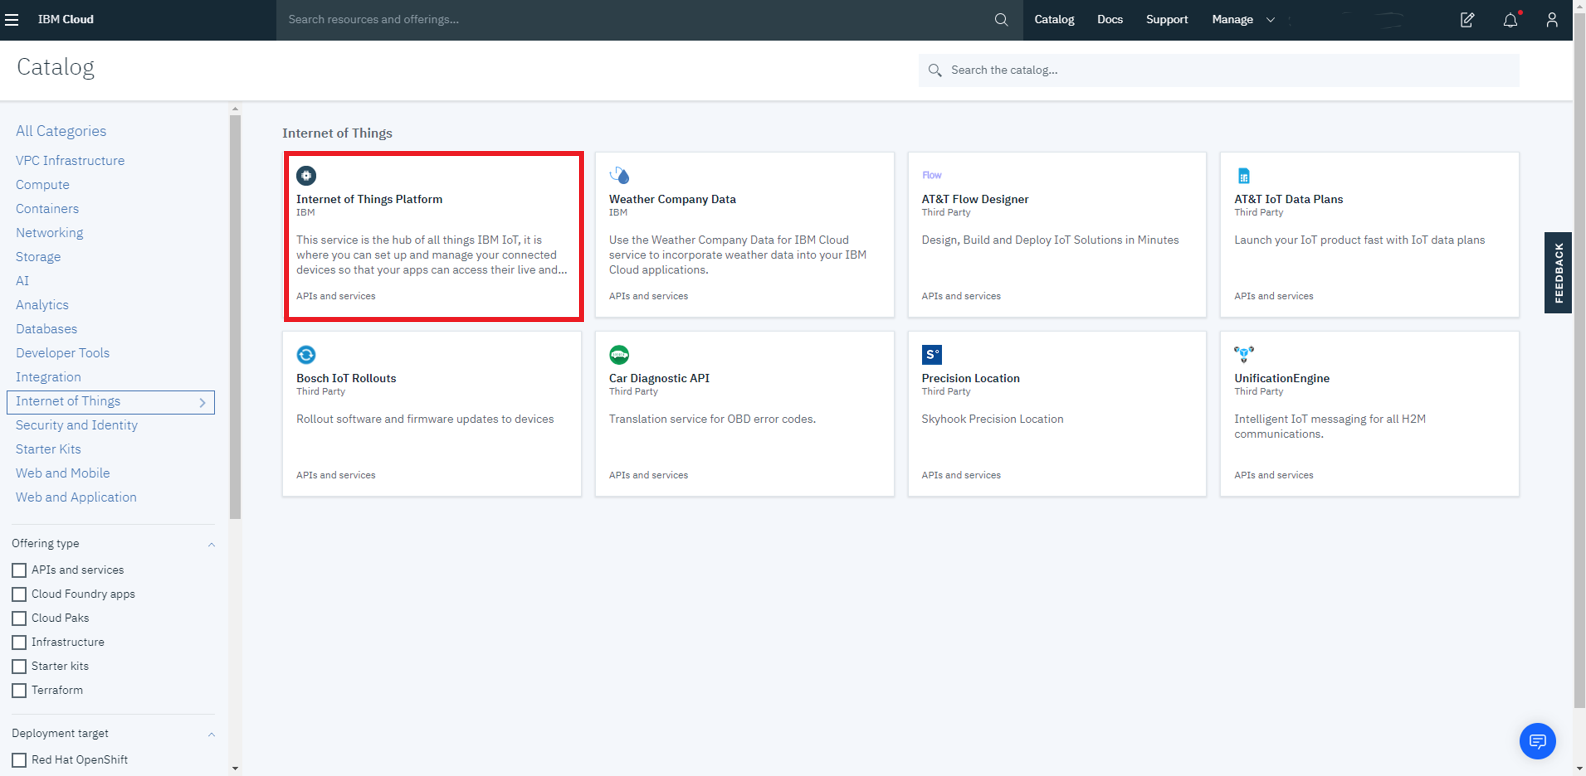Open the Car Diagnostic API card title
Screen dimensions: 1586x776
tap(659, 378)
